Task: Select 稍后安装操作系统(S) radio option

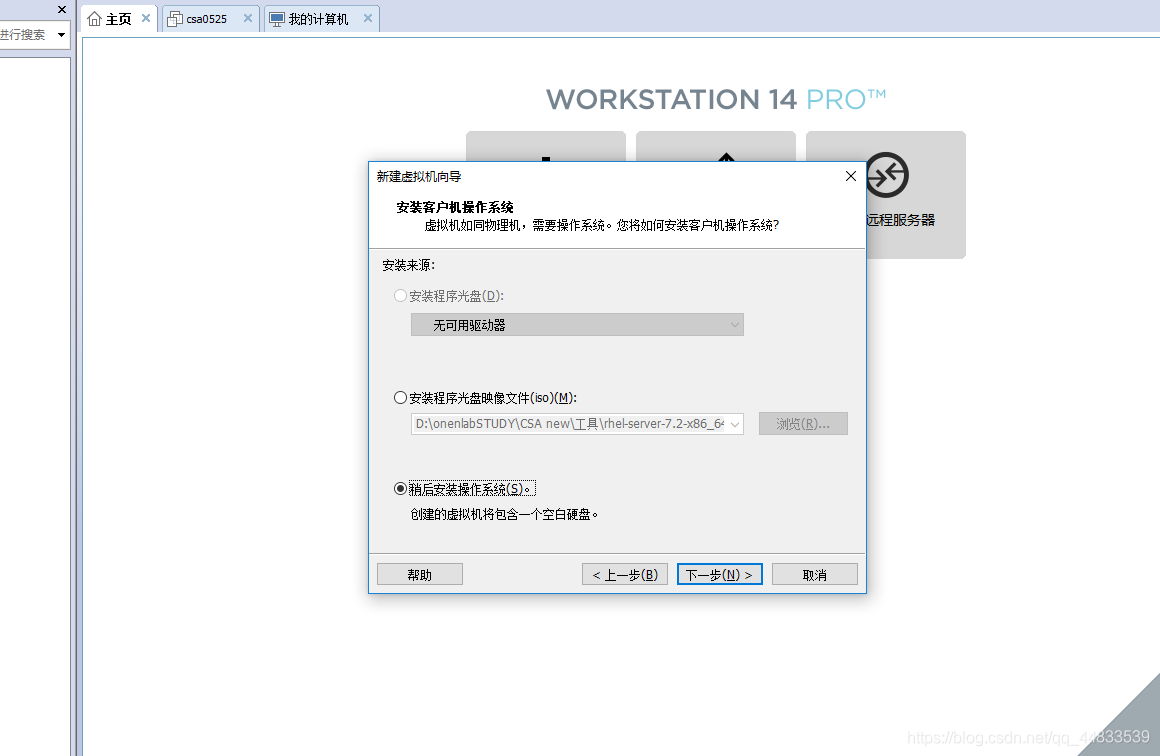Action: [x=400, y=489]
